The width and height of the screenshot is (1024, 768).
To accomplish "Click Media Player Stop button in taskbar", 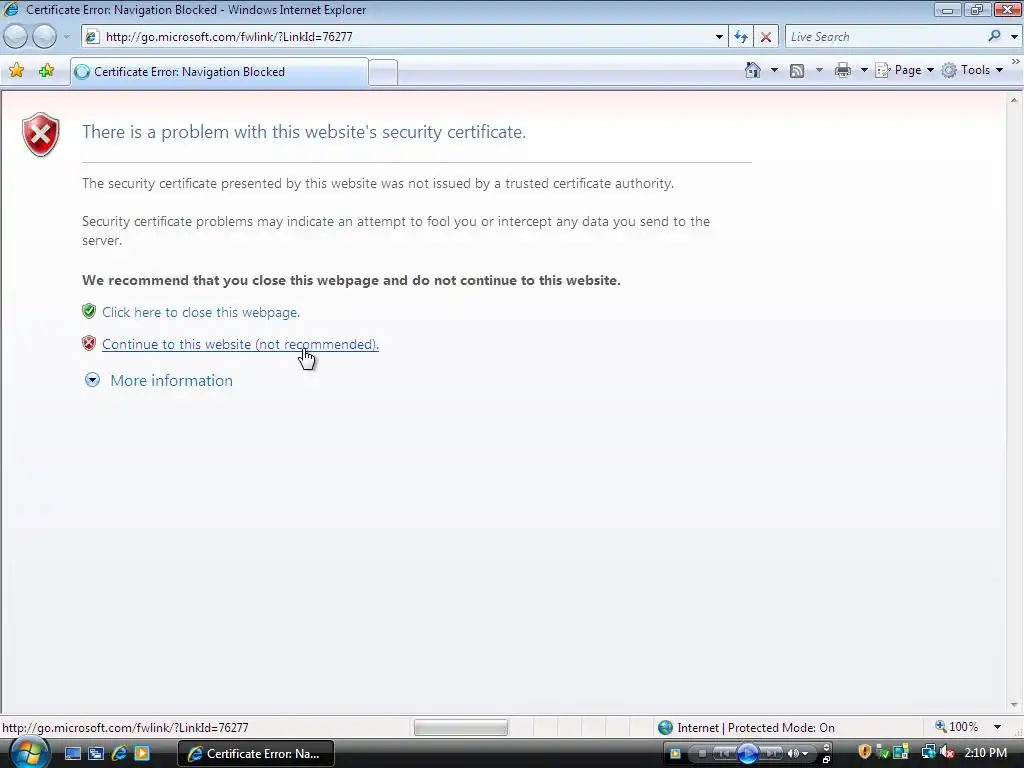I will coord(702,754).
